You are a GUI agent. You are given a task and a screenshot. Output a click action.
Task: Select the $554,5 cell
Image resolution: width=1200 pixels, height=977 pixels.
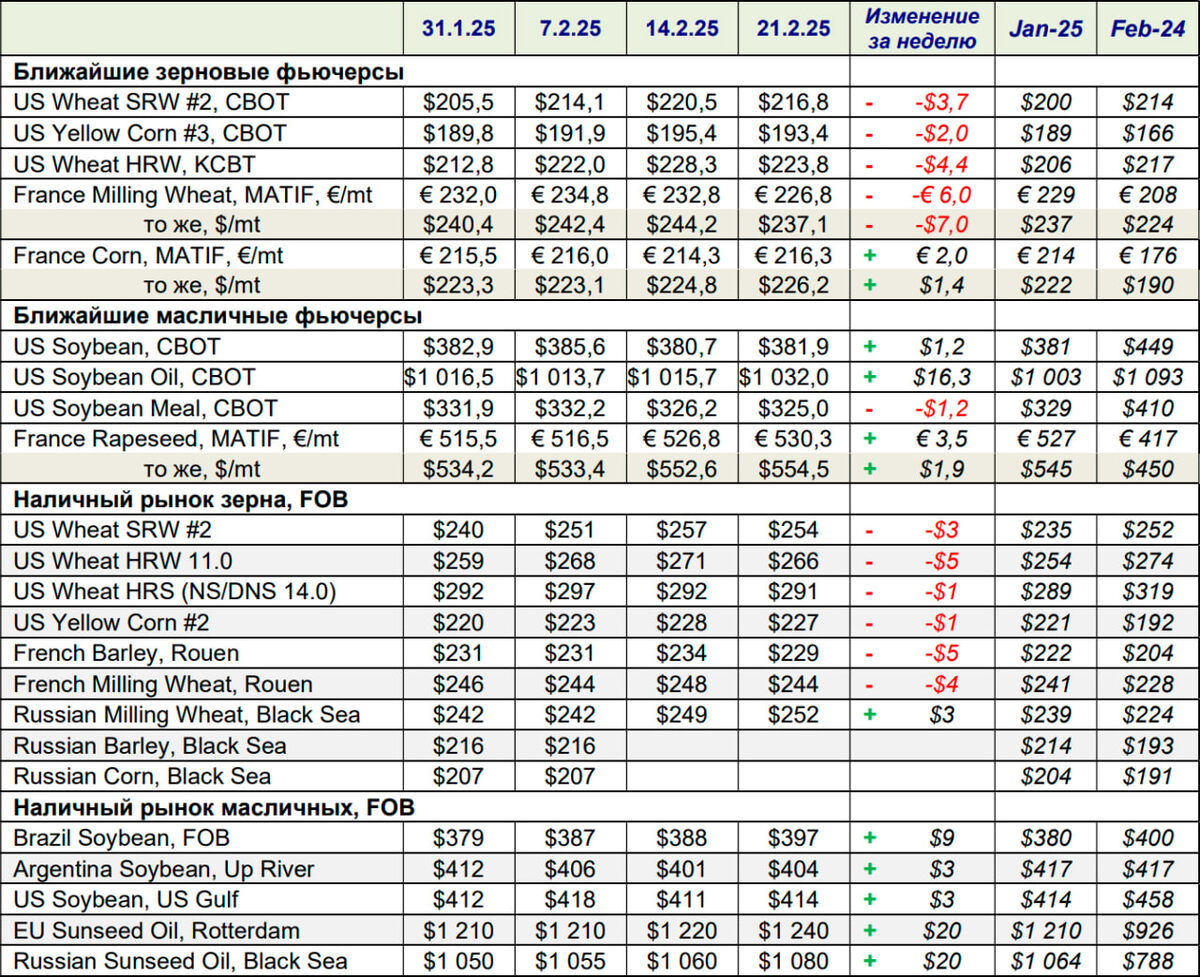coord(794,469)
